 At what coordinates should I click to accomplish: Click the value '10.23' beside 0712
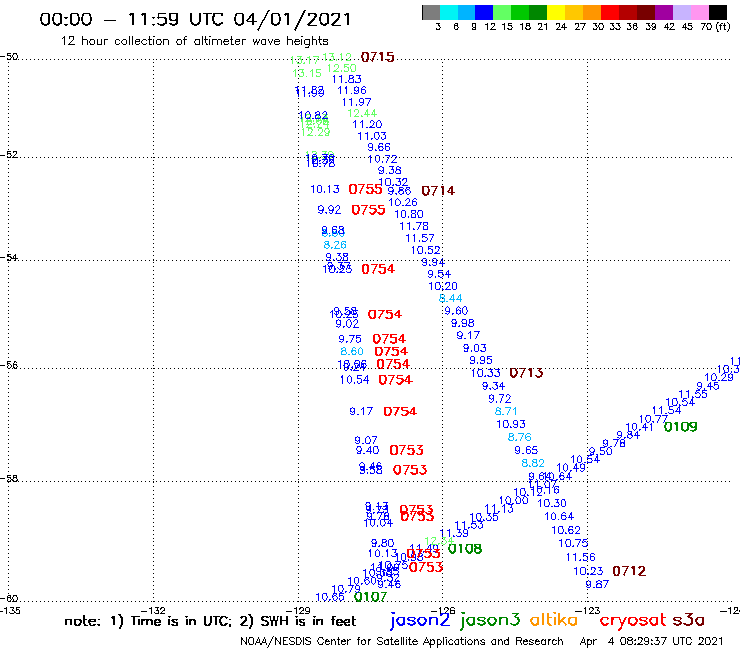589,571
